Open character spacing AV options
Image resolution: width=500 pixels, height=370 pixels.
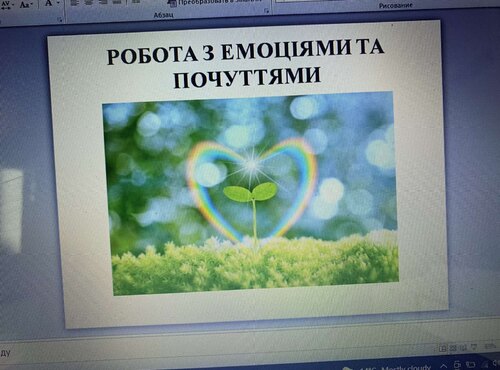coord(7,4)
